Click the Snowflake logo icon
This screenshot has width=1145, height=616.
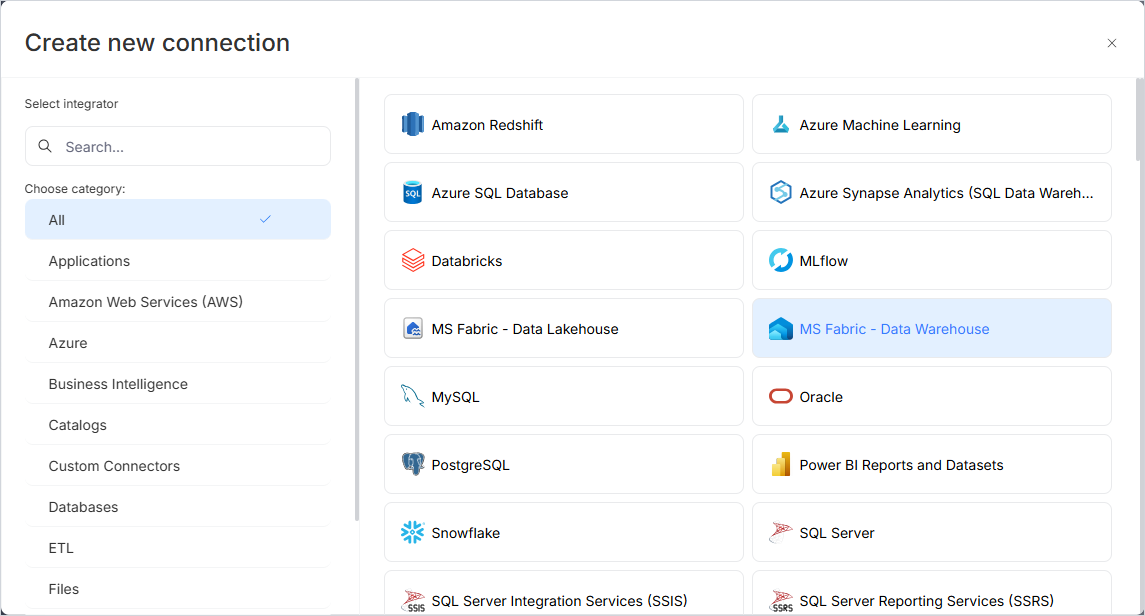412,533
